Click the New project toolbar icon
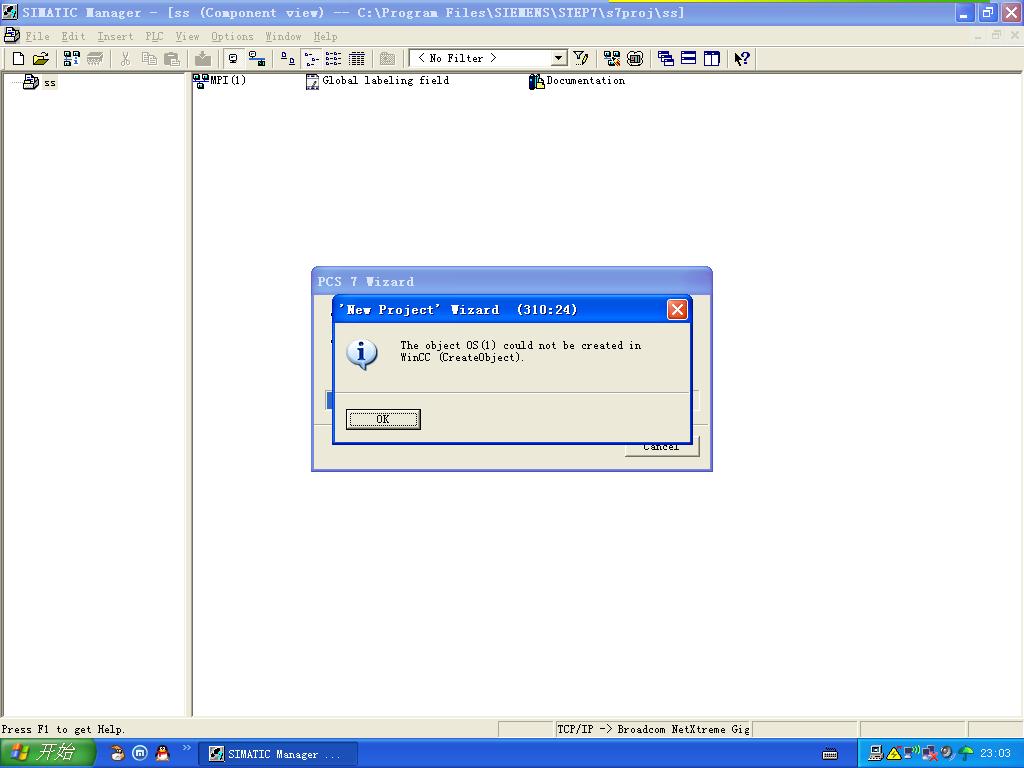 (x=18, y=59)
